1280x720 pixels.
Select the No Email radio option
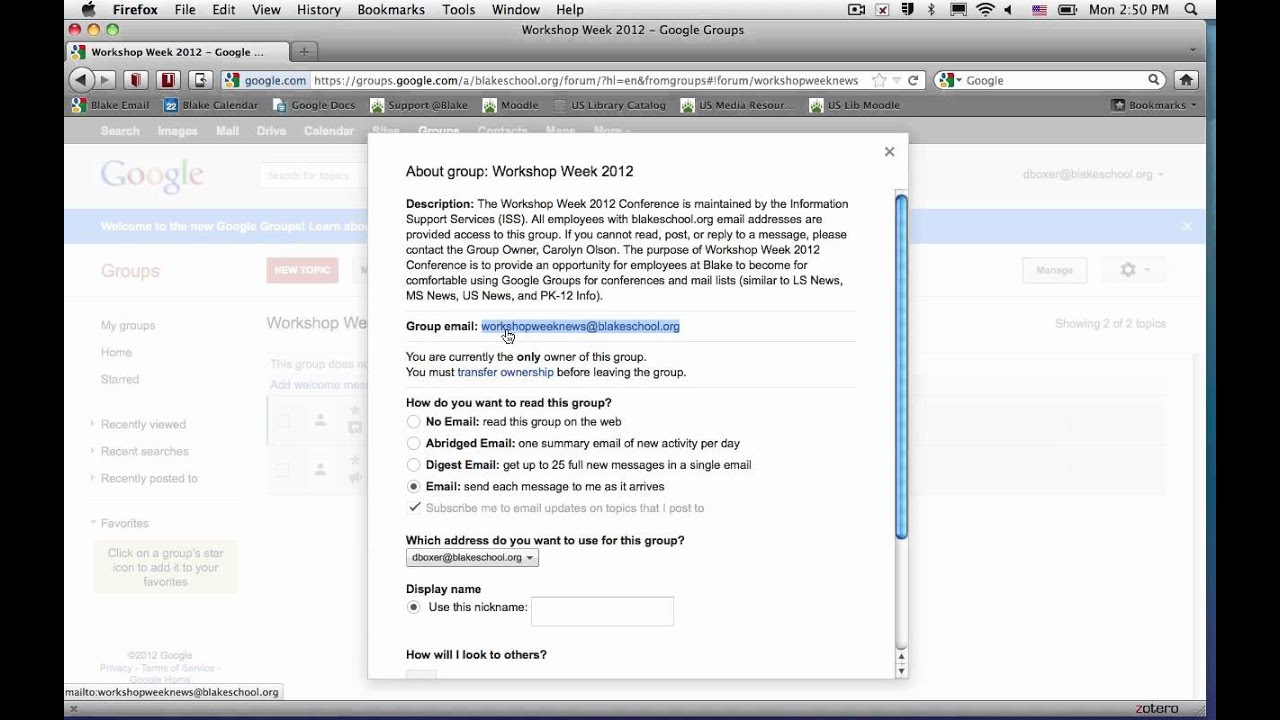coord(413,422)
